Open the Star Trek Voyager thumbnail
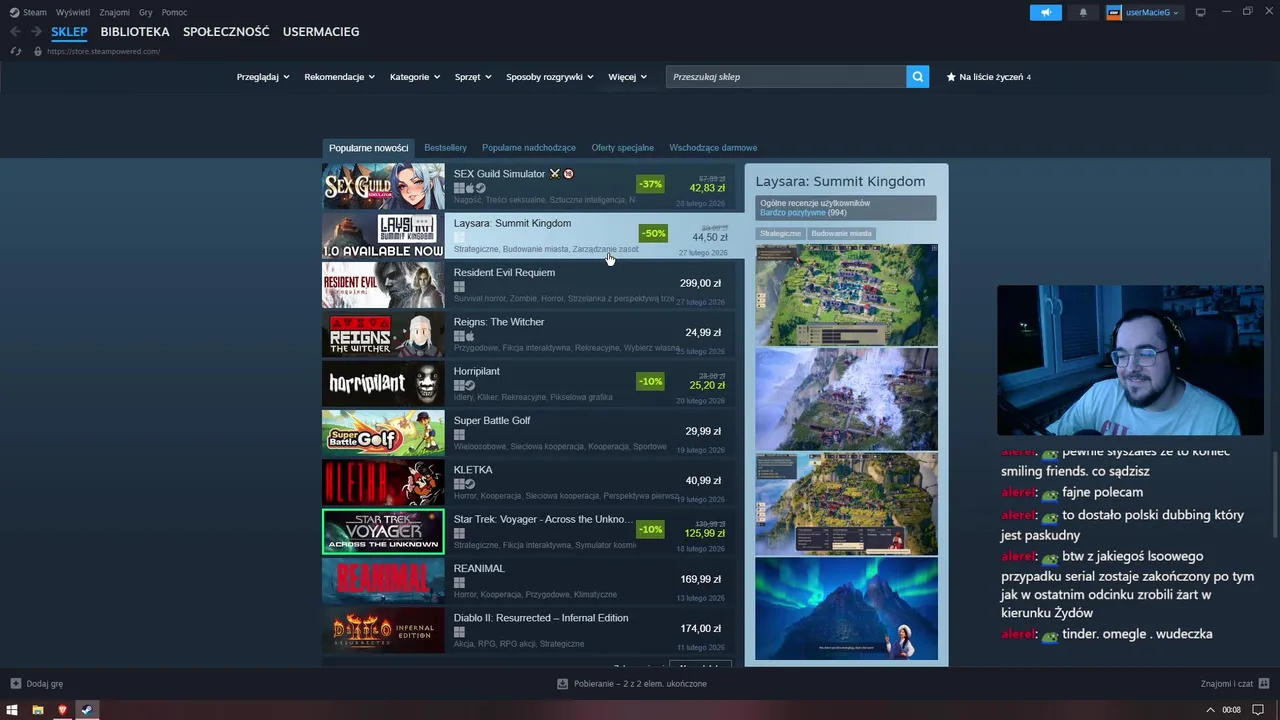The height and width of the screenshot is (720, 1280). pos(383,531)
